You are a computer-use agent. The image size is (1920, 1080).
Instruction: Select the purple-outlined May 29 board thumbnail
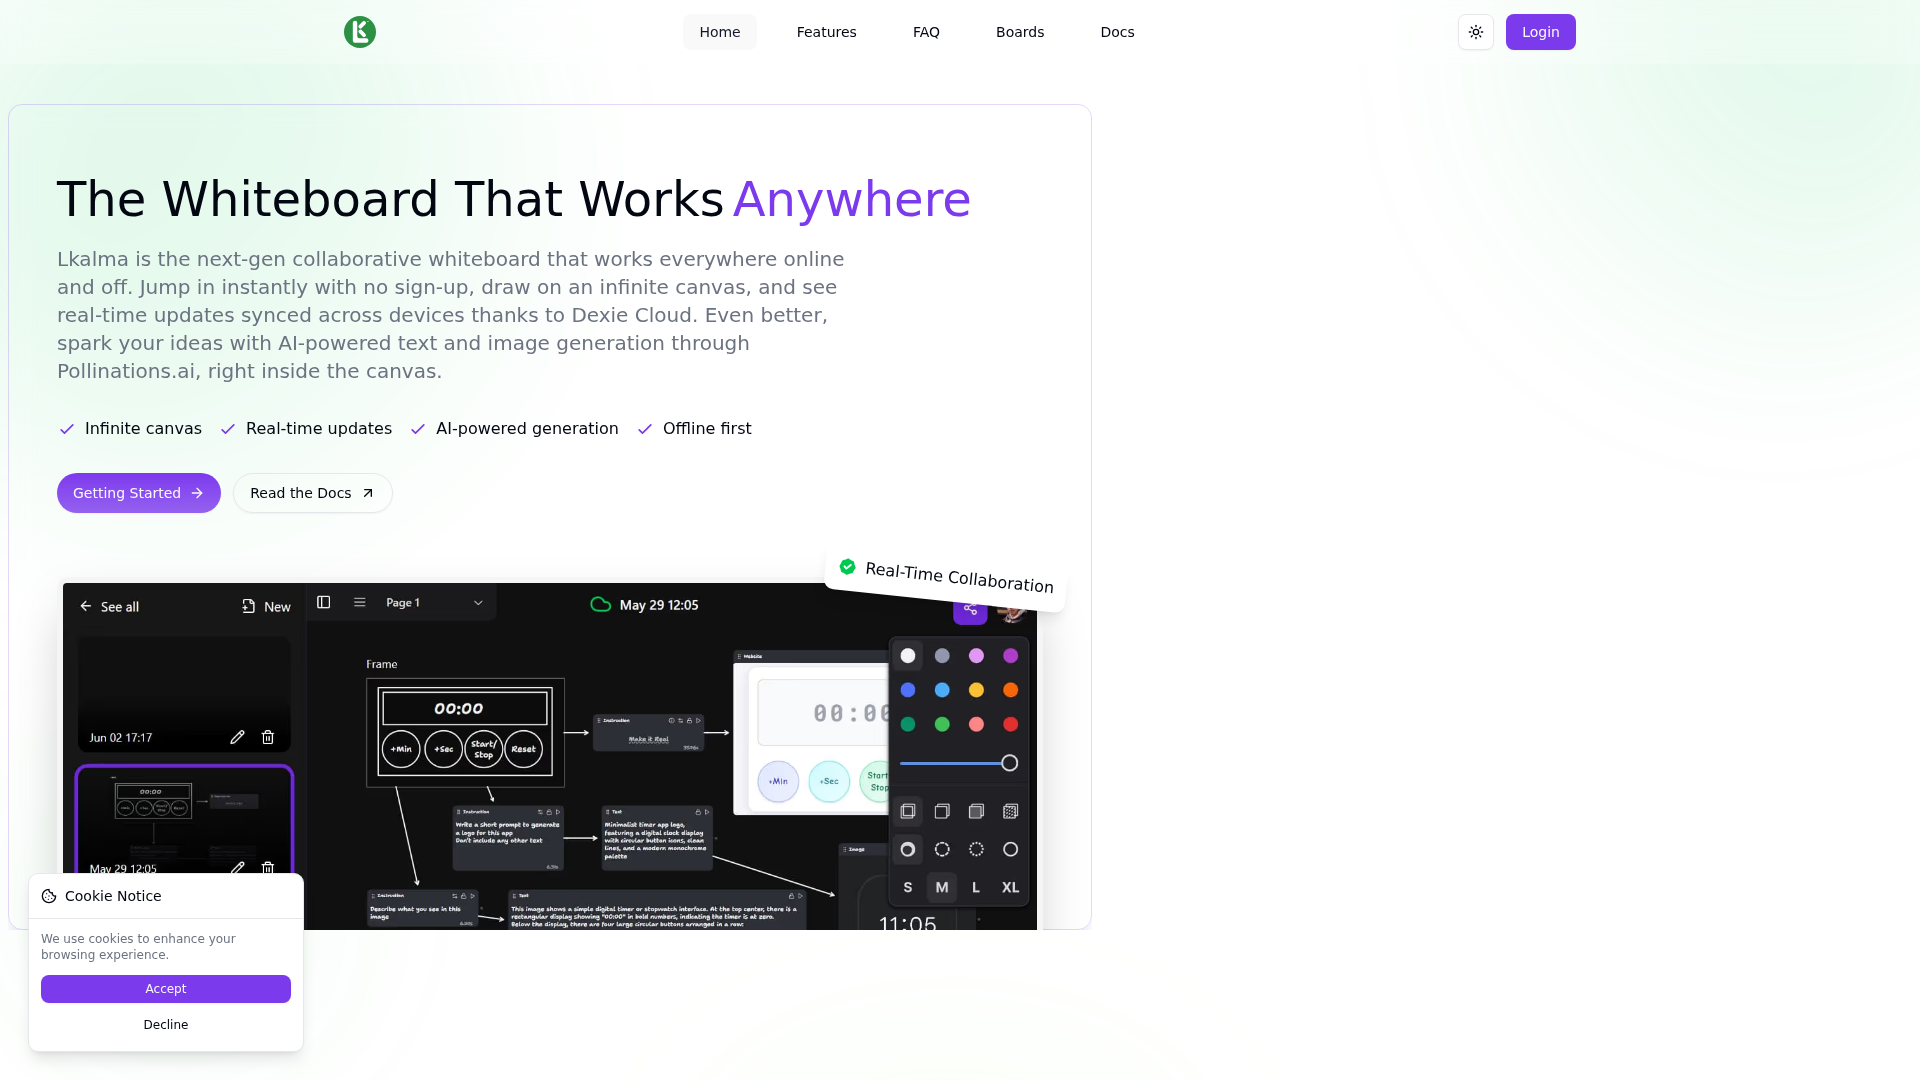184,820
